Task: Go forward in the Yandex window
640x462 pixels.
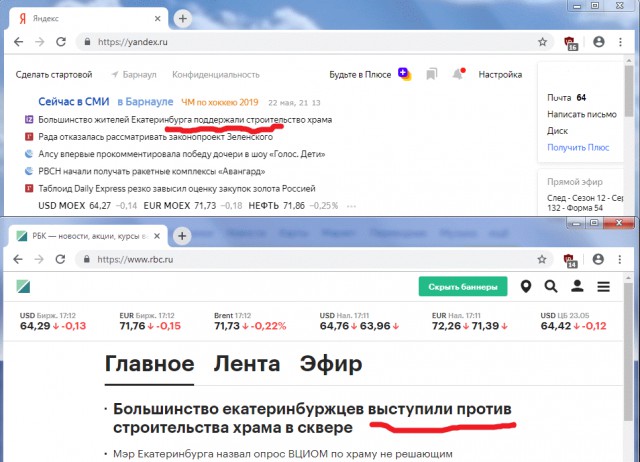Action: pos(40,42)
